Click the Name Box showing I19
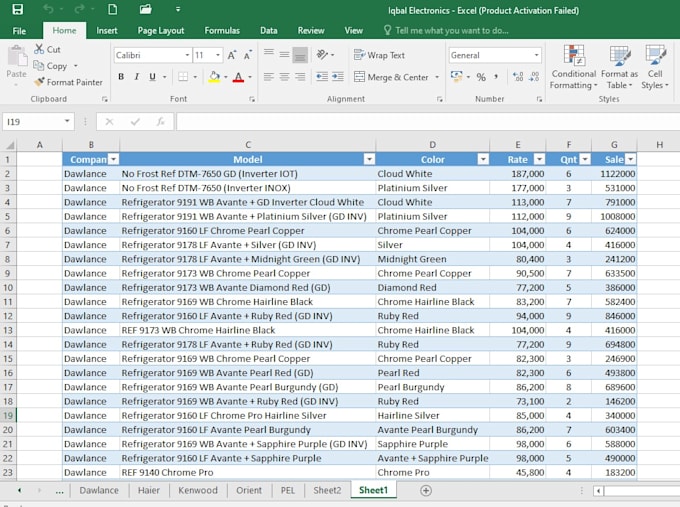Viewport: 680px width, 507px height. click(38, 122)
